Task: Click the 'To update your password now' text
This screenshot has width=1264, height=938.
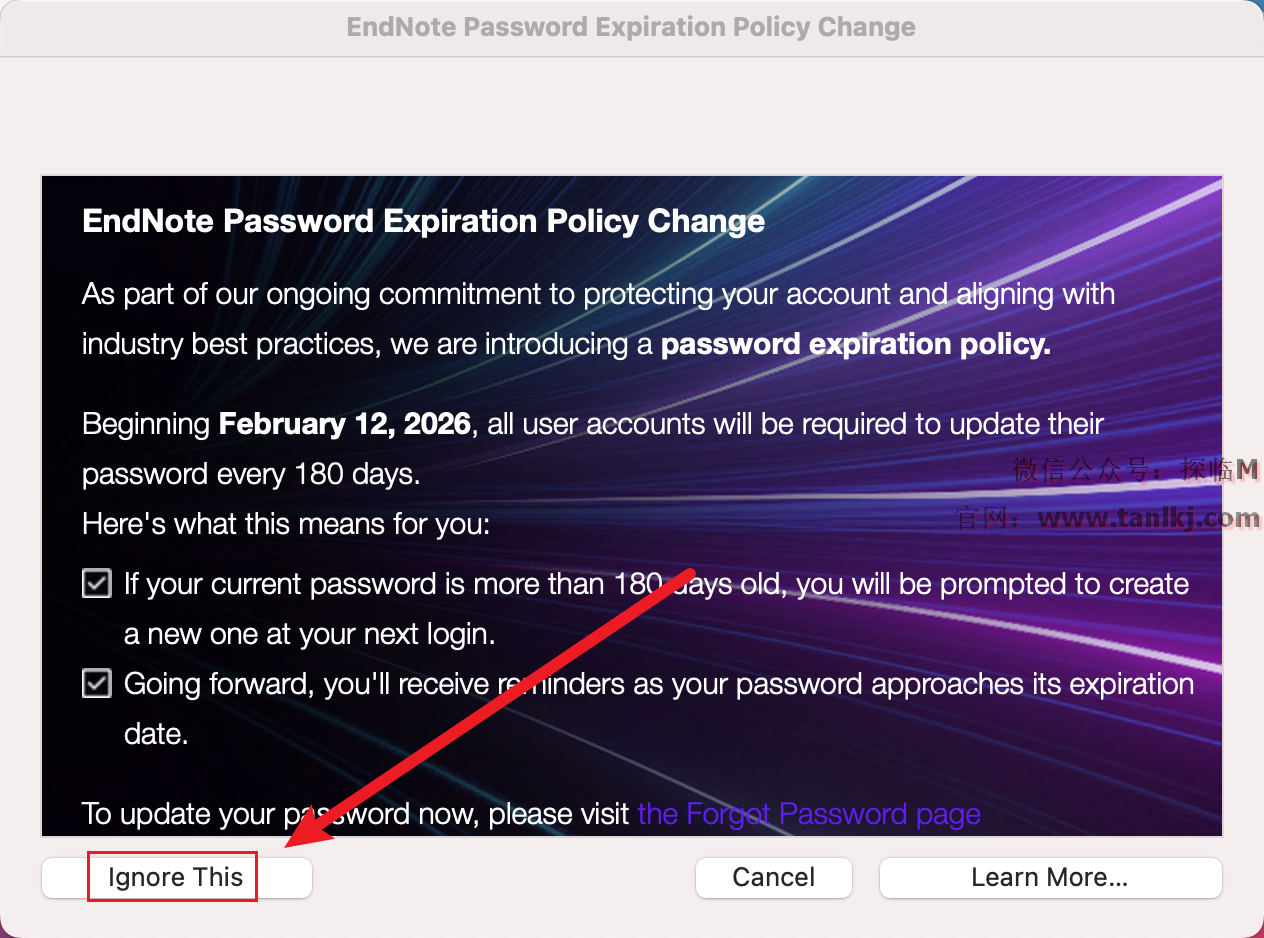Action: click(x=356, y=813)
